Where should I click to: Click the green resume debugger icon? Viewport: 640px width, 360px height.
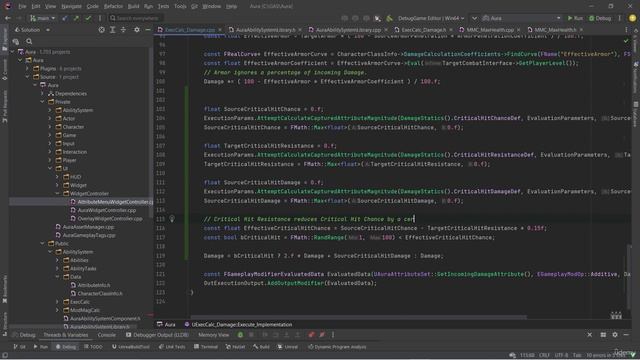pos(240,335)
